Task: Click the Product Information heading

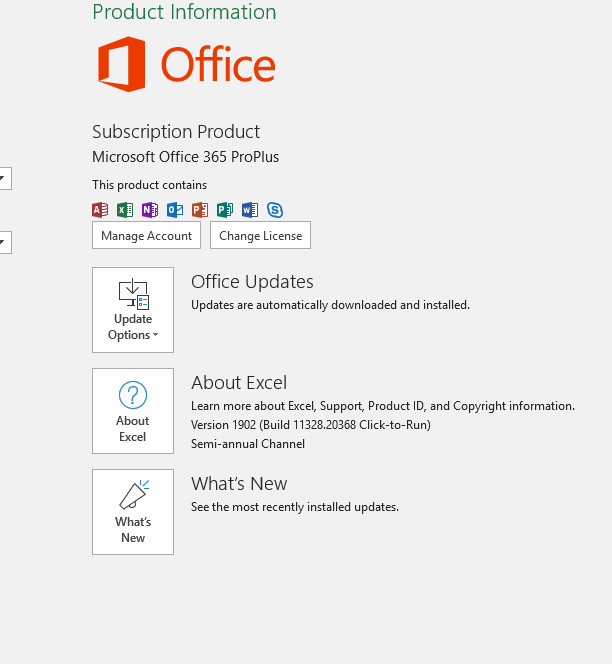Action: point(184,11)
